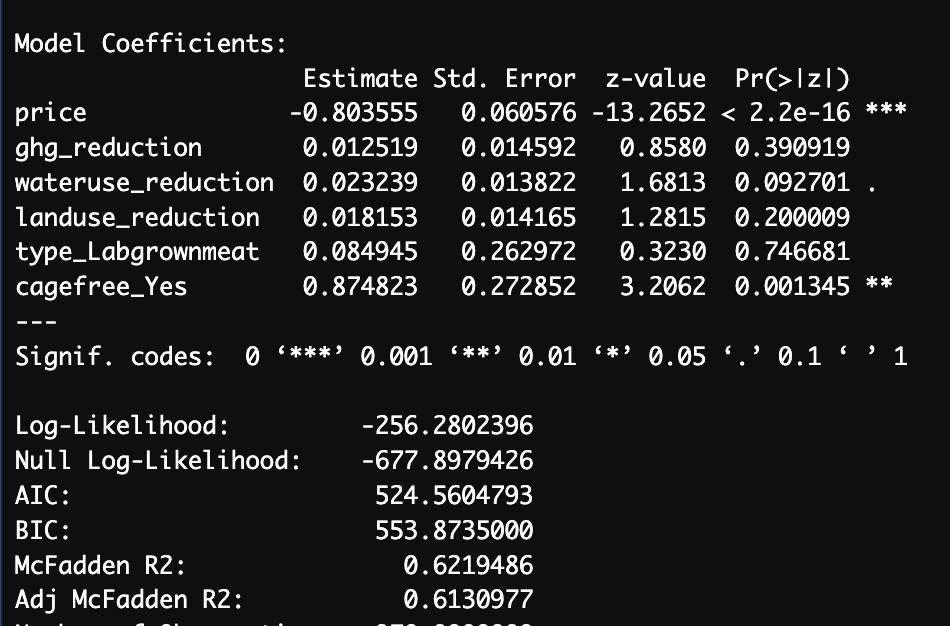Click the McFadden R2 value 0.6219486
Screen dimensions: 950x626
pos(468,565)
